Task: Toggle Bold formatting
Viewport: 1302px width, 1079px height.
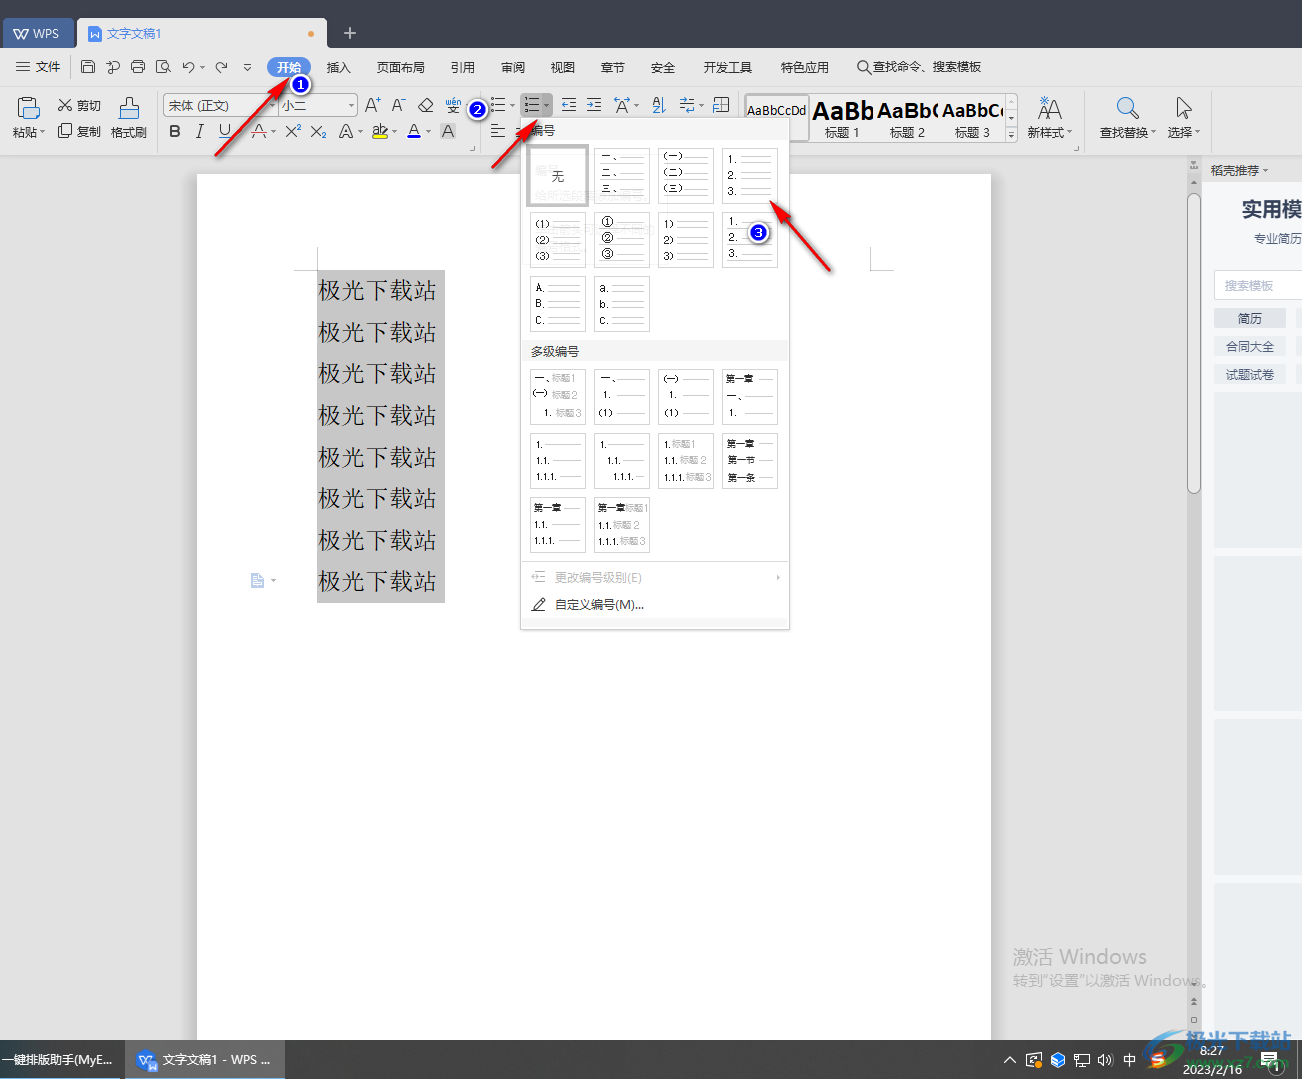Action: [175, 131]
